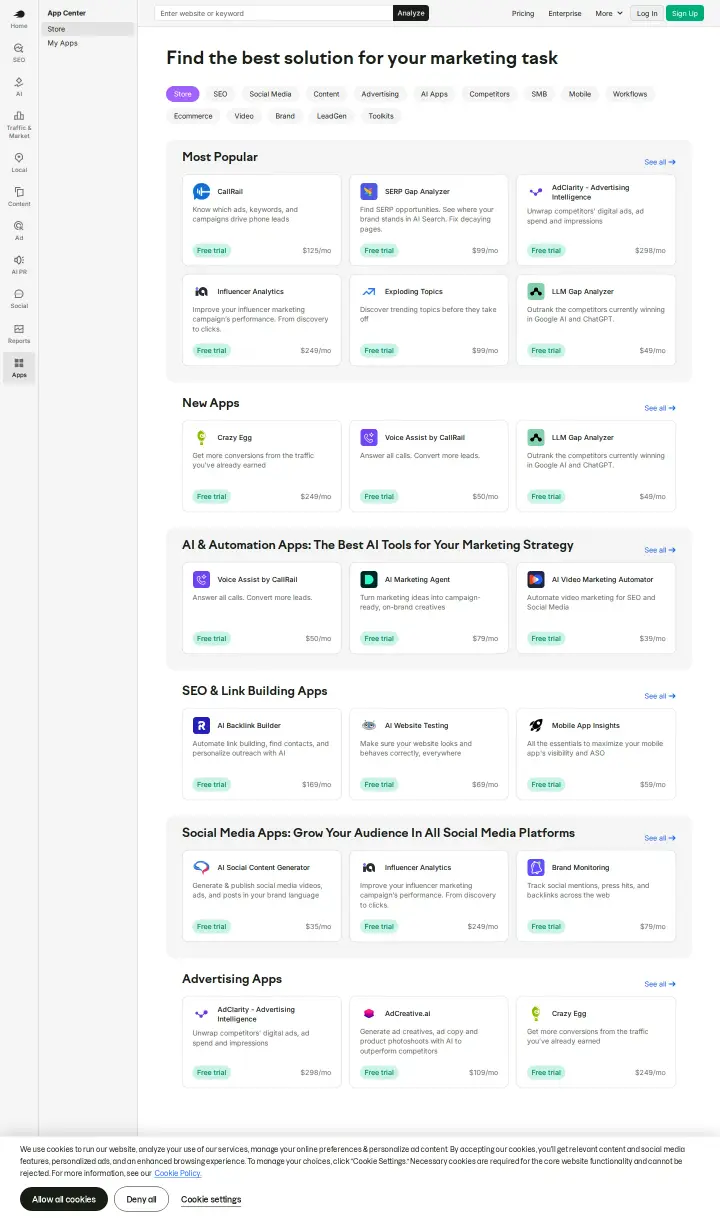Select the Social Media category pill
720x1218 pixels.
[x=270, y=94]
